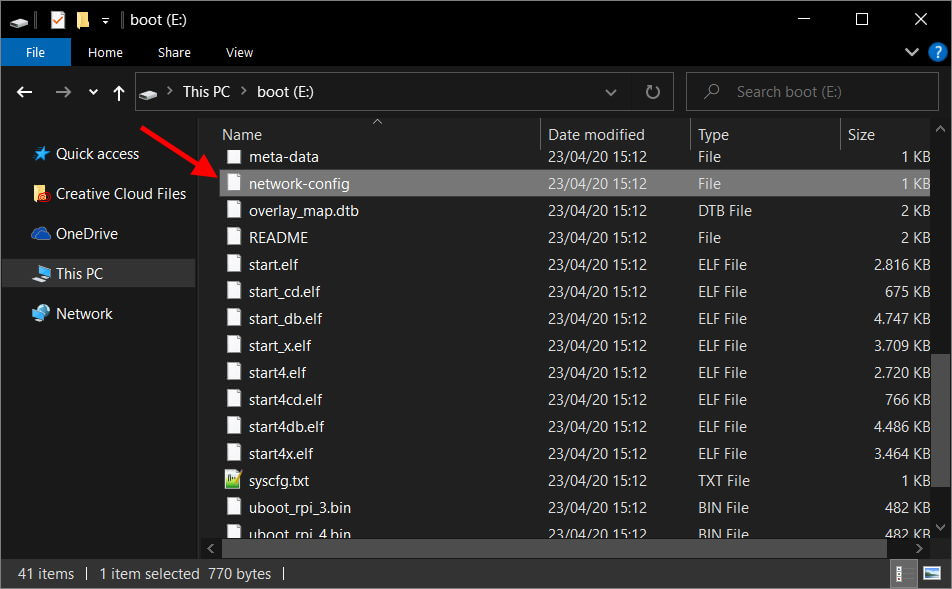Click This PC in the address bar
The height and width of the screenshot is (589, 952).
pos(206,92)
